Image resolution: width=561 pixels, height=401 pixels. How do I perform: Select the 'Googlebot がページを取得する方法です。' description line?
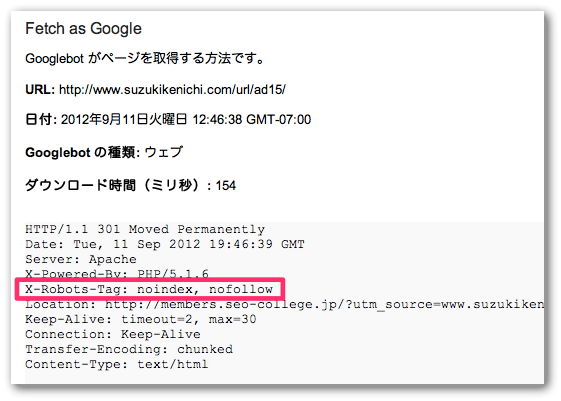[x=145, y=58]
